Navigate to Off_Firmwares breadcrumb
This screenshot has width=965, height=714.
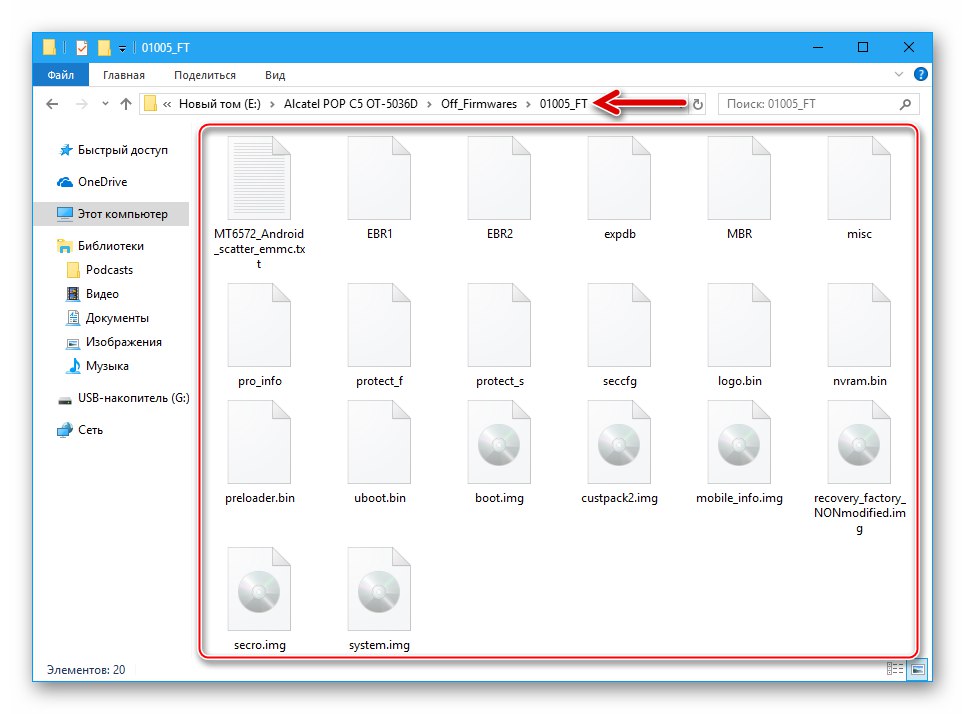click(x=479, y=104)
